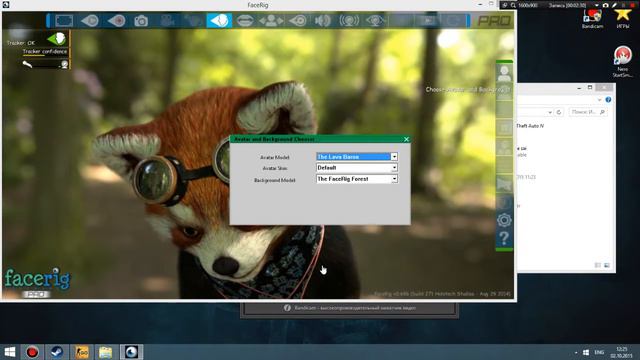Click the green tracker face icon
The image size is (640, 360).
point(57,39)
